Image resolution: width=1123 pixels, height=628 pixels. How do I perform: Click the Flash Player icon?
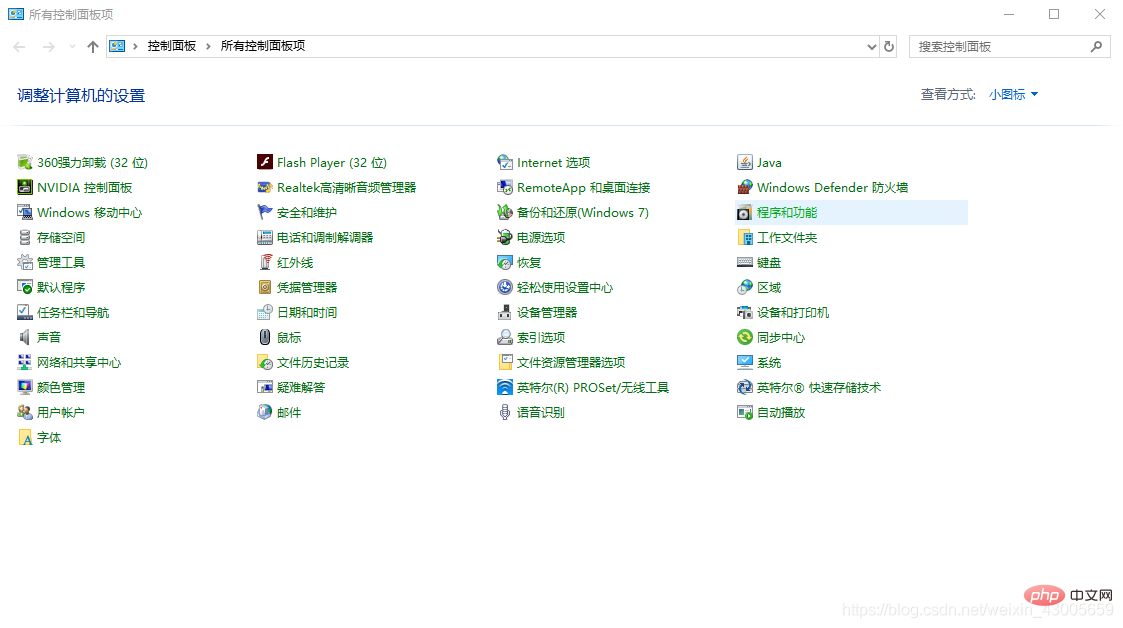[x=264, y=163]
